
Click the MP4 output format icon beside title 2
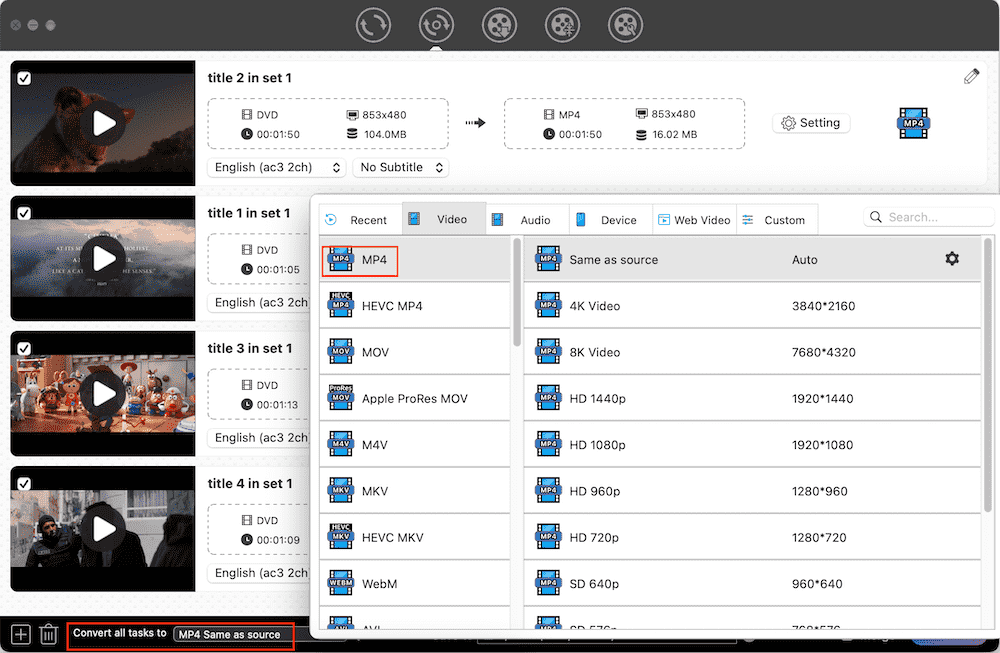913,122
